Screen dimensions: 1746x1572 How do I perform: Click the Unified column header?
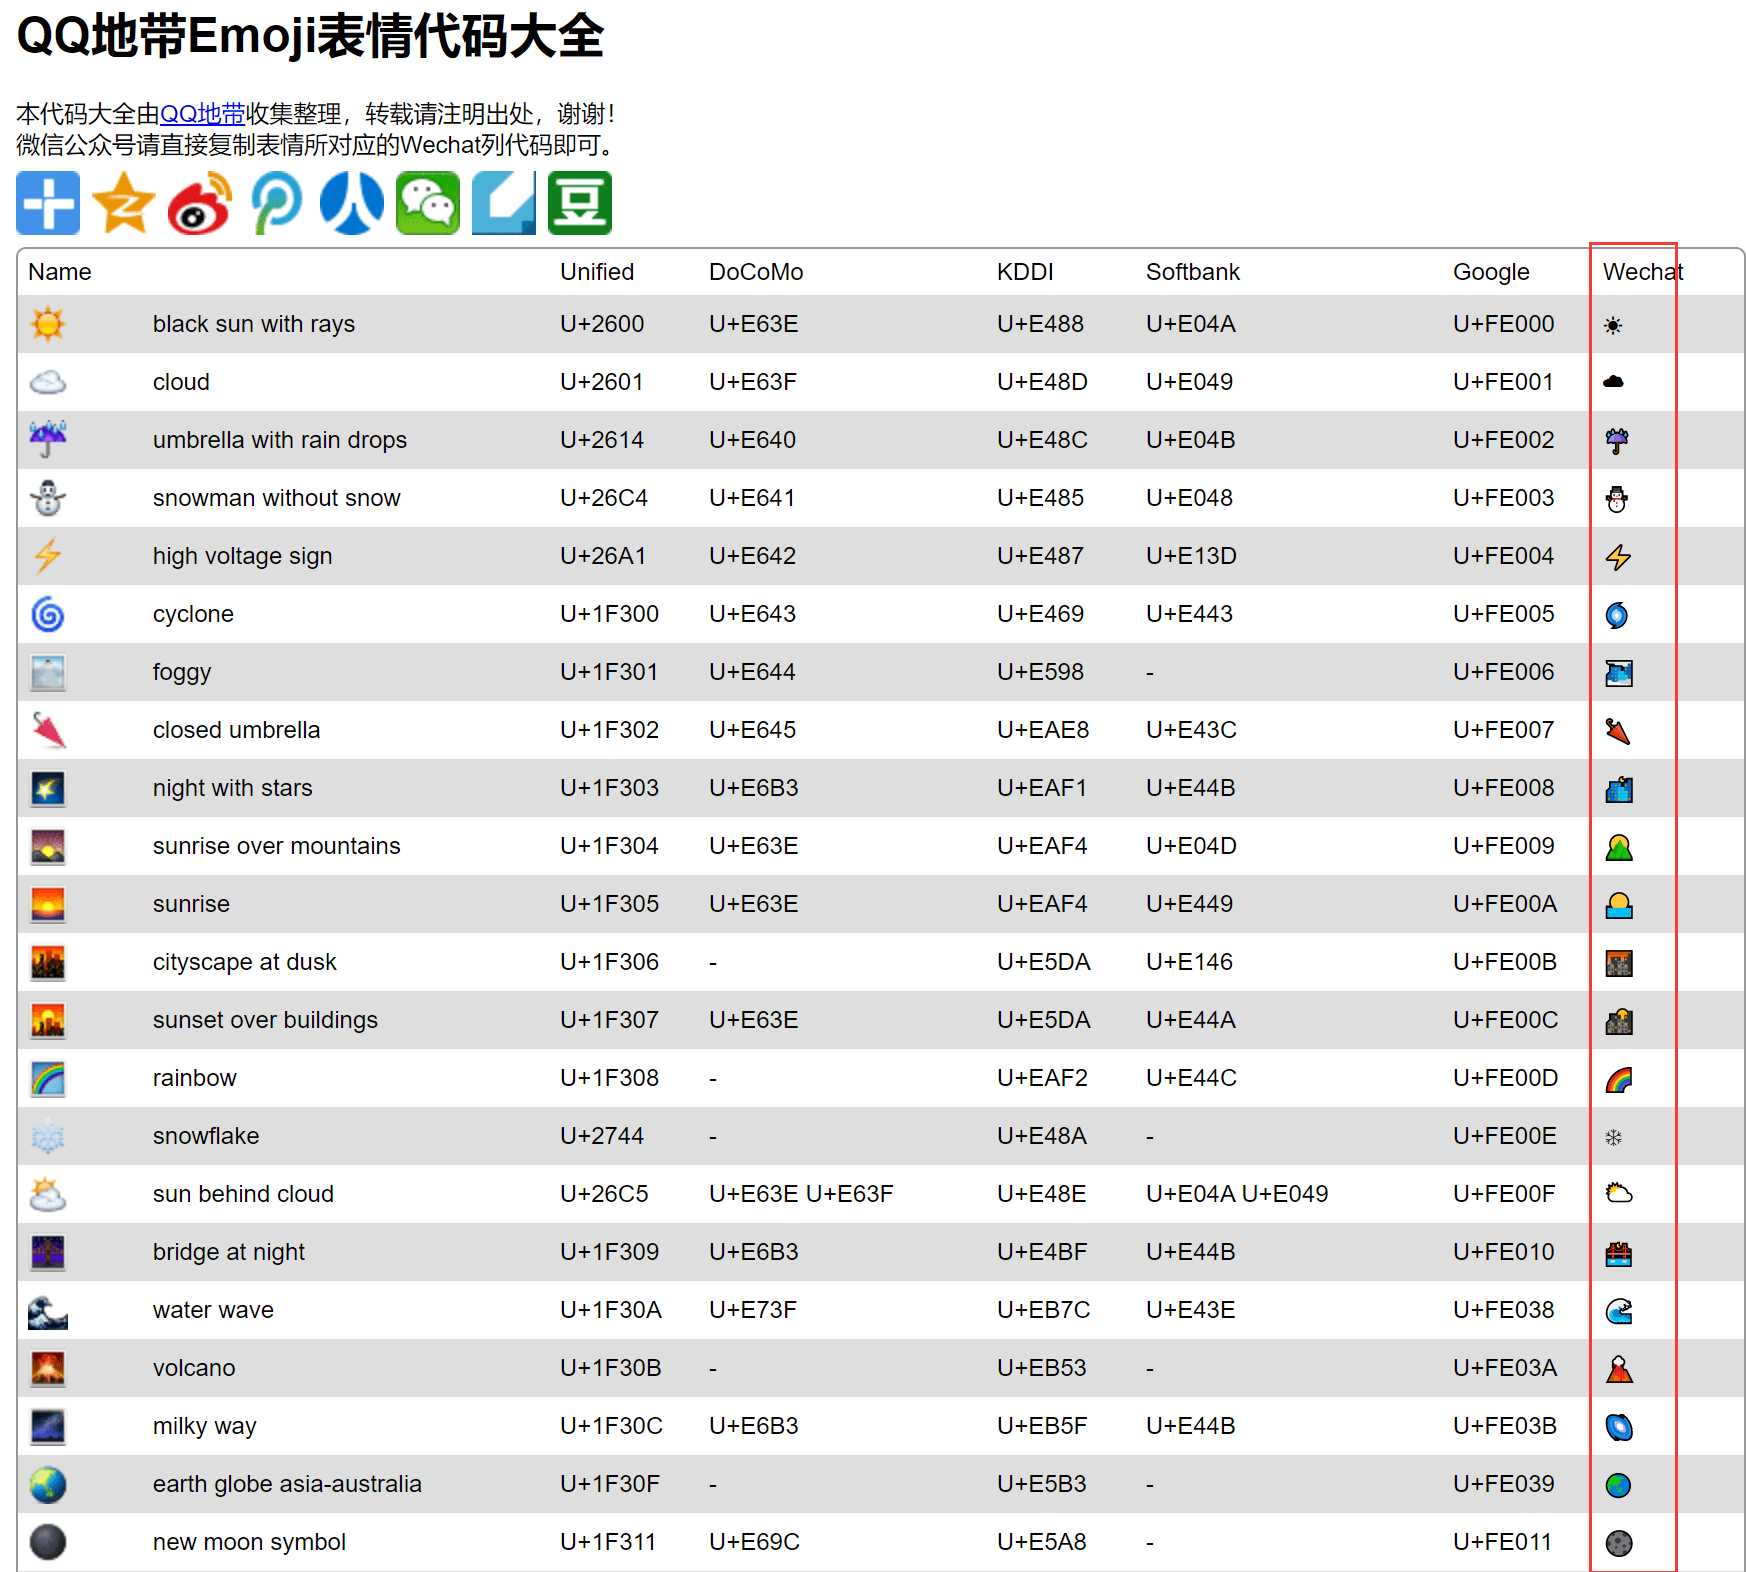click(x=597, y=272)
